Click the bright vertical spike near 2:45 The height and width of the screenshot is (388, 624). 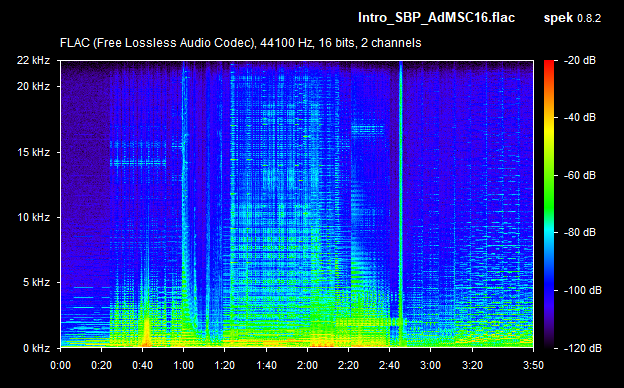coord(400,204)
